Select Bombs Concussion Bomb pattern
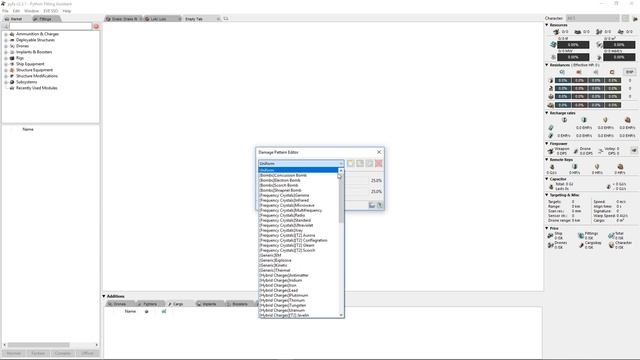Viewport: 640px width, 360px height. [x=299, y=175]
